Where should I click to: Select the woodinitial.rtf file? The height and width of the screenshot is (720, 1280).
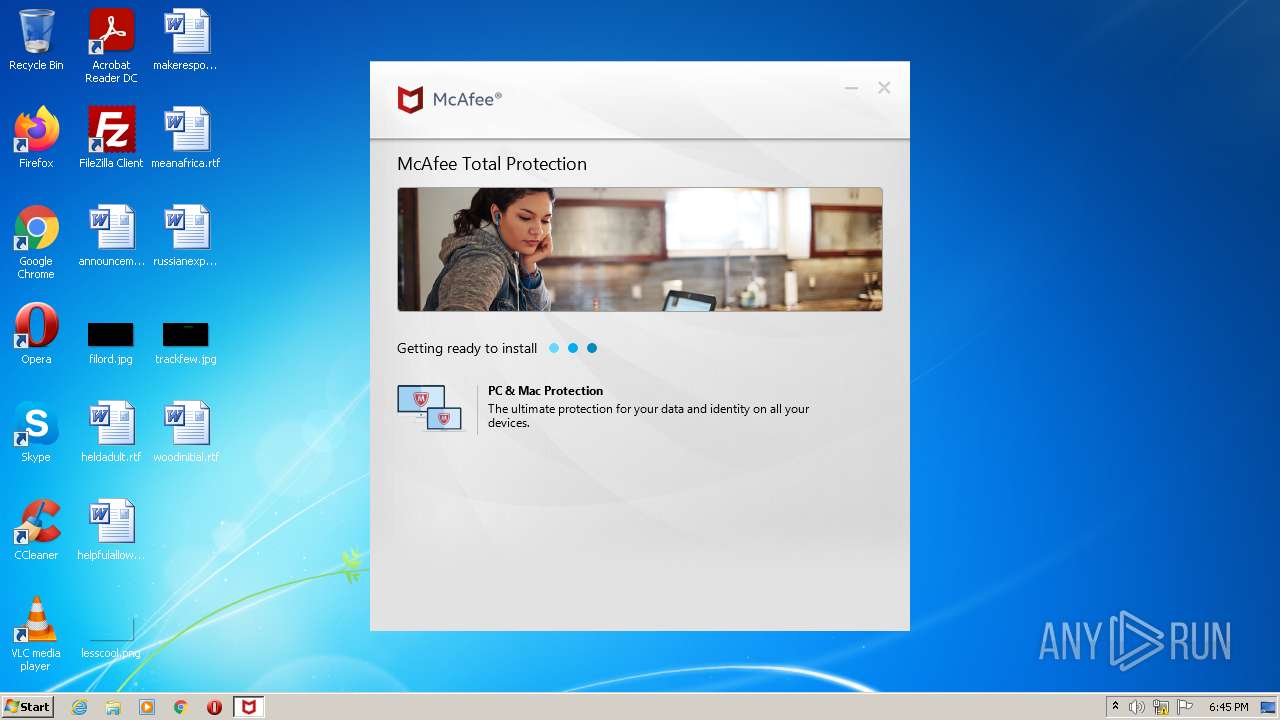186,432
